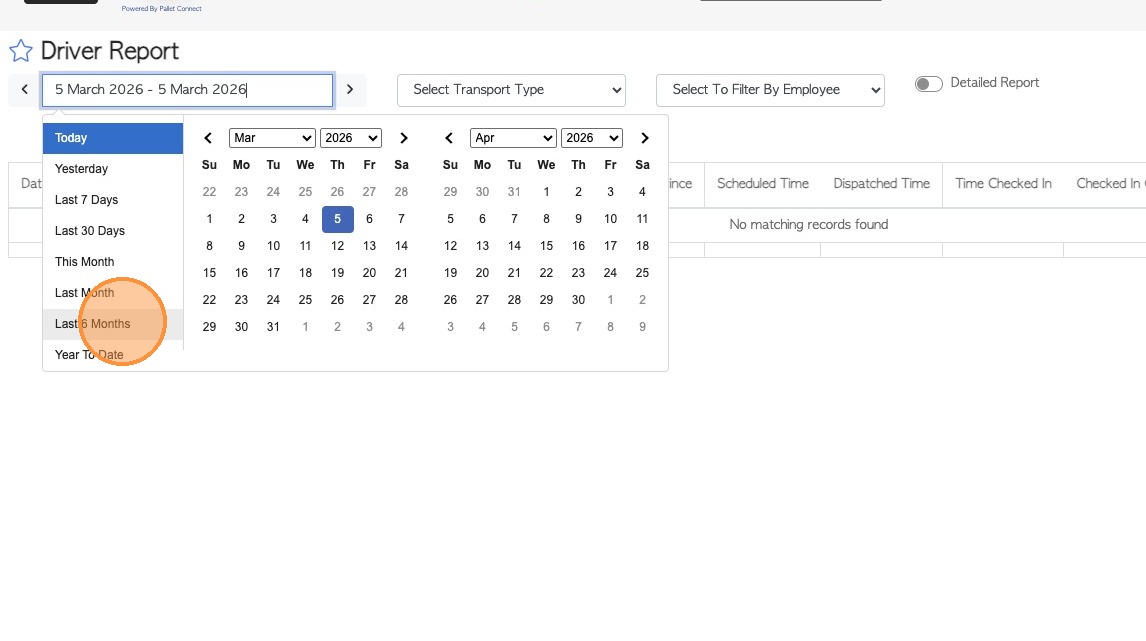Click the date range input field
The height and width of the screenshot is (641, 1146).
pos(188,90)
